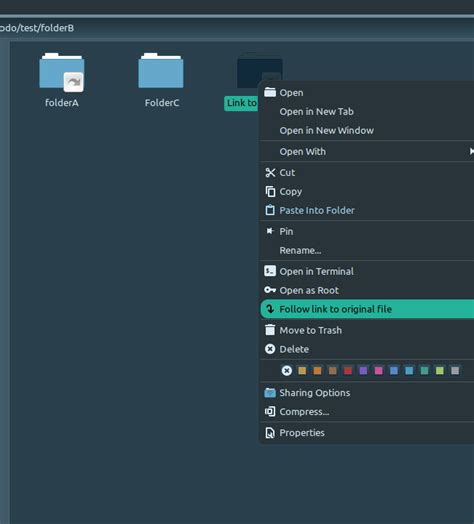474x524 pixels.
Task: Click the scissors Cut icon
Action: 270,173
